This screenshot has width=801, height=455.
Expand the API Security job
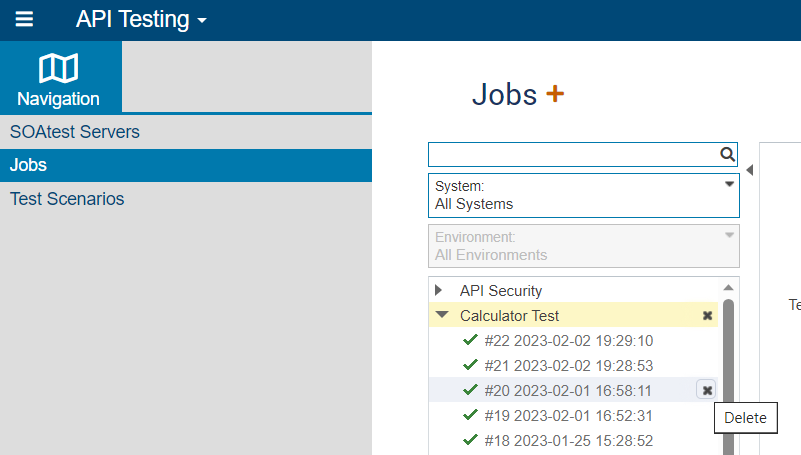438,290
